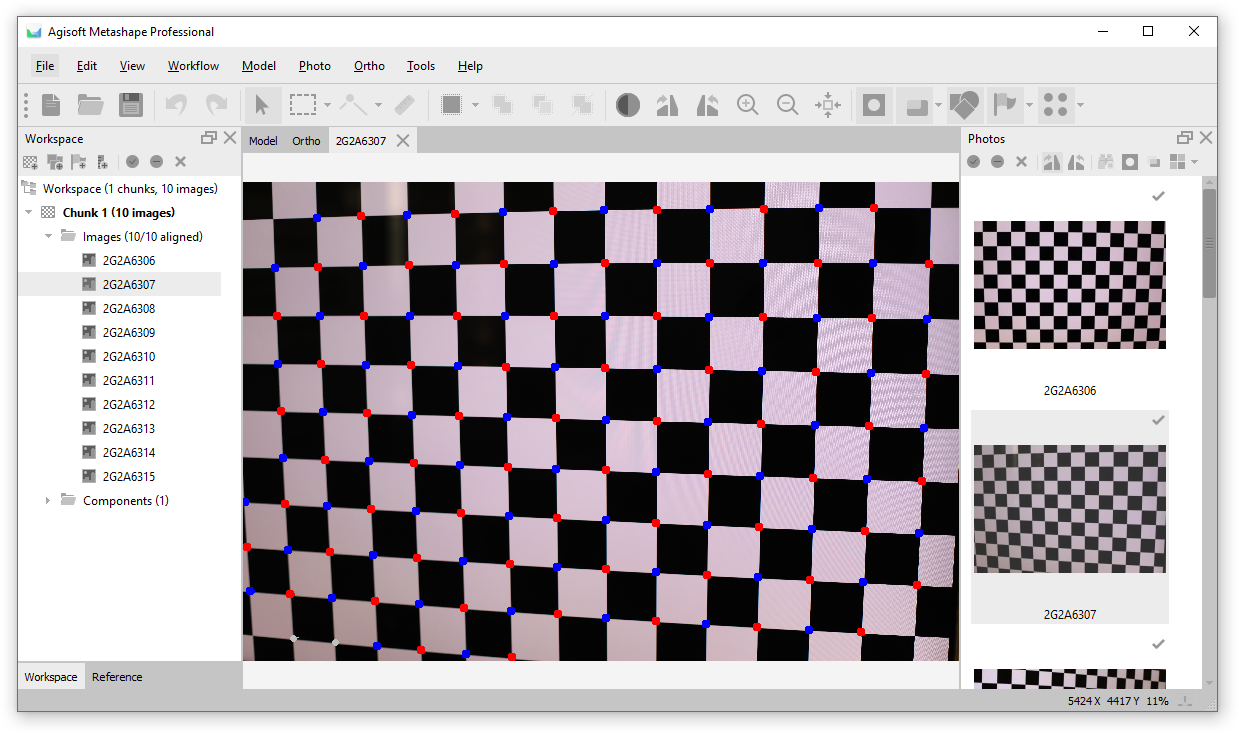Zoom out of the photo view
This screenshot has width=1239, height=734.
click(788, 104)
